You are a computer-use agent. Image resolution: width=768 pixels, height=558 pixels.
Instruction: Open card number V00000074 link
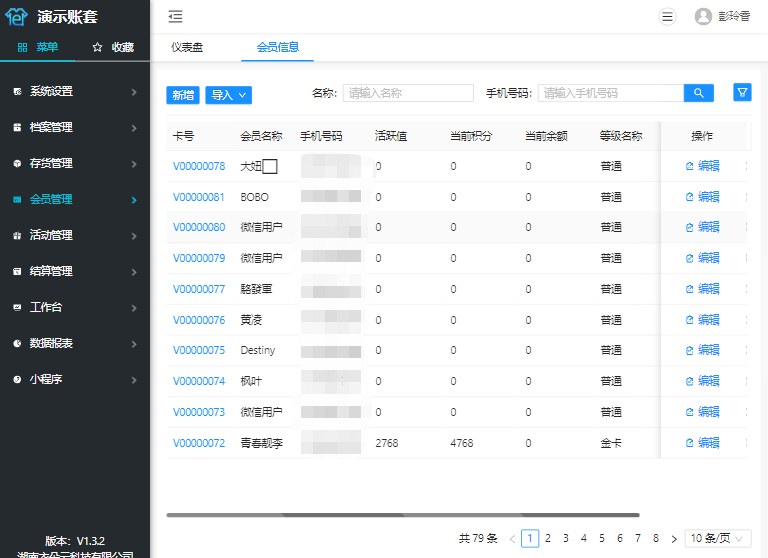(x=199, y=381)
